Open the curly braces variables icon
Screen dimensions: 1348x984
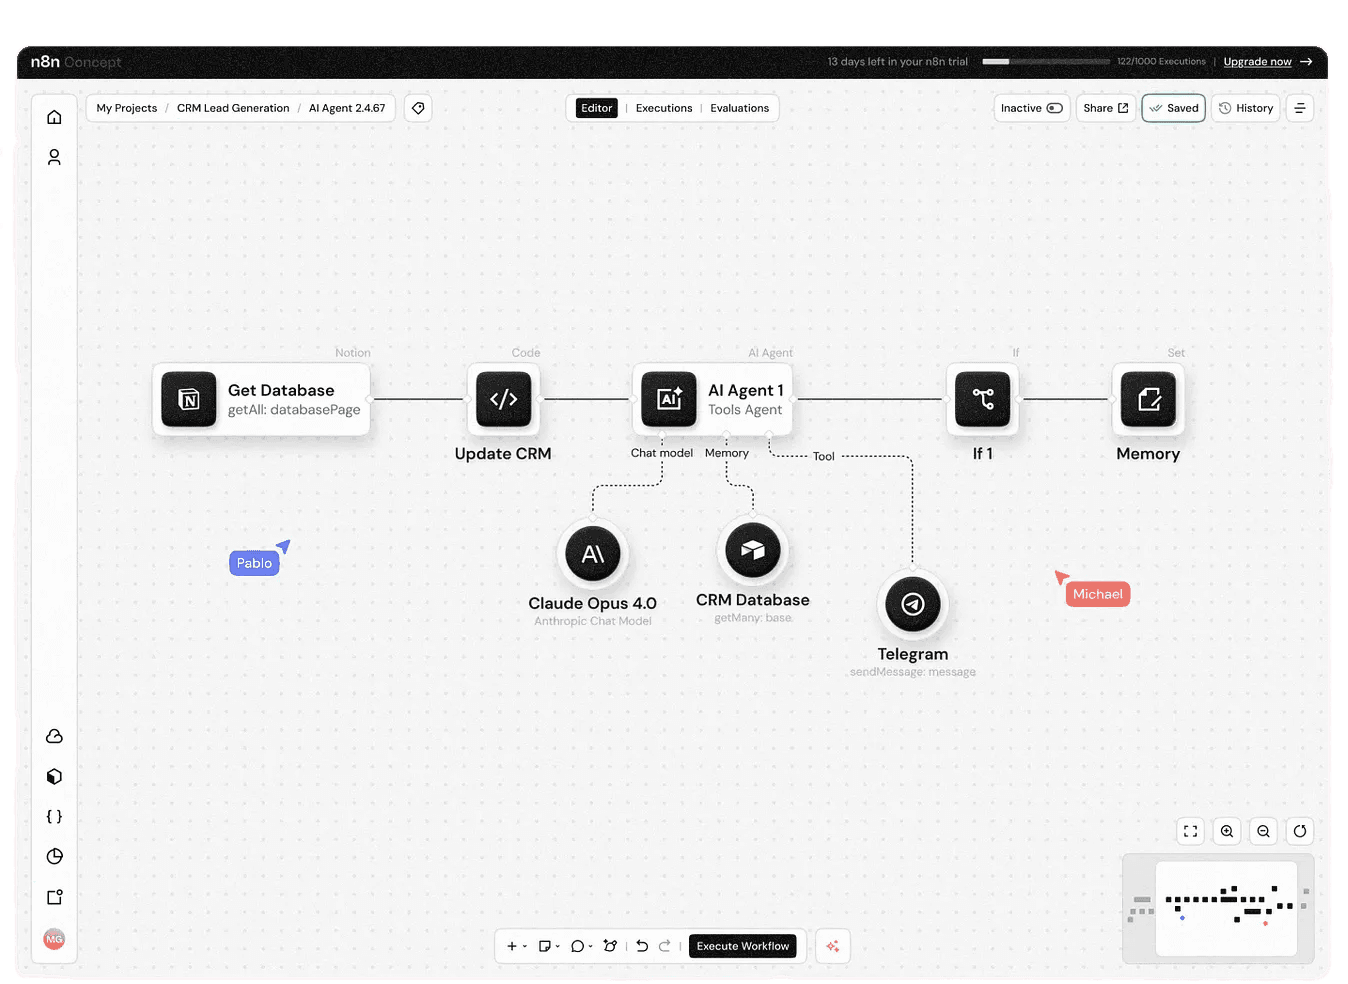pos(54,816)
